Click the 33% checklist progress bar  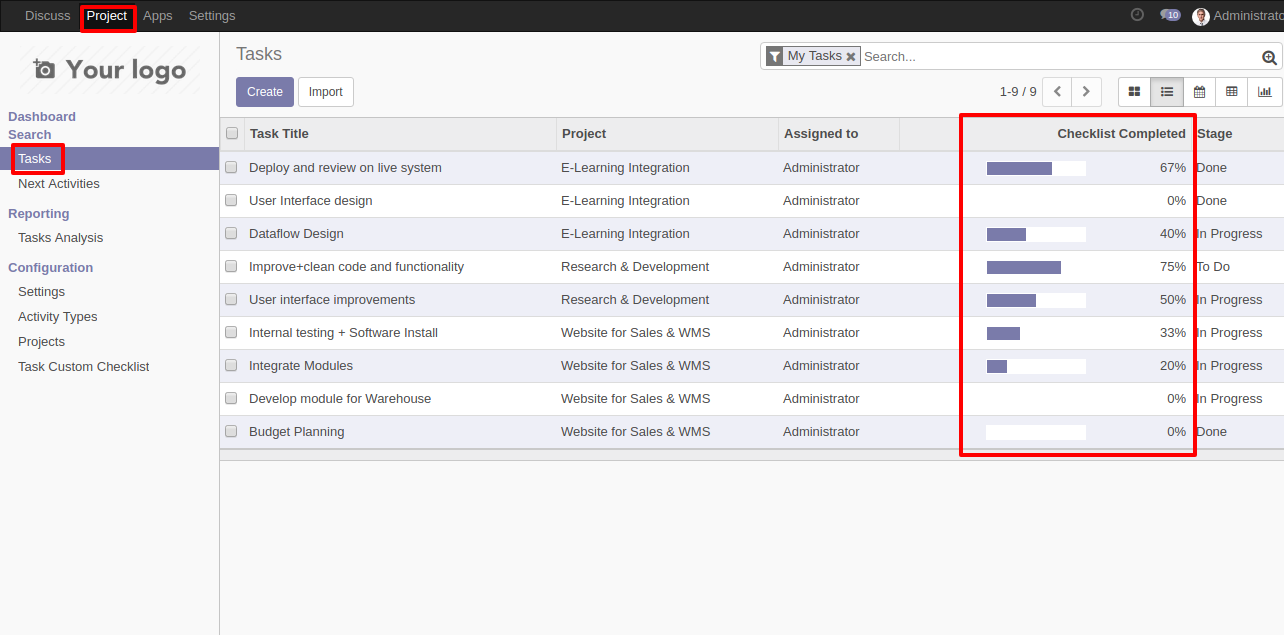tap(1036, 333)
